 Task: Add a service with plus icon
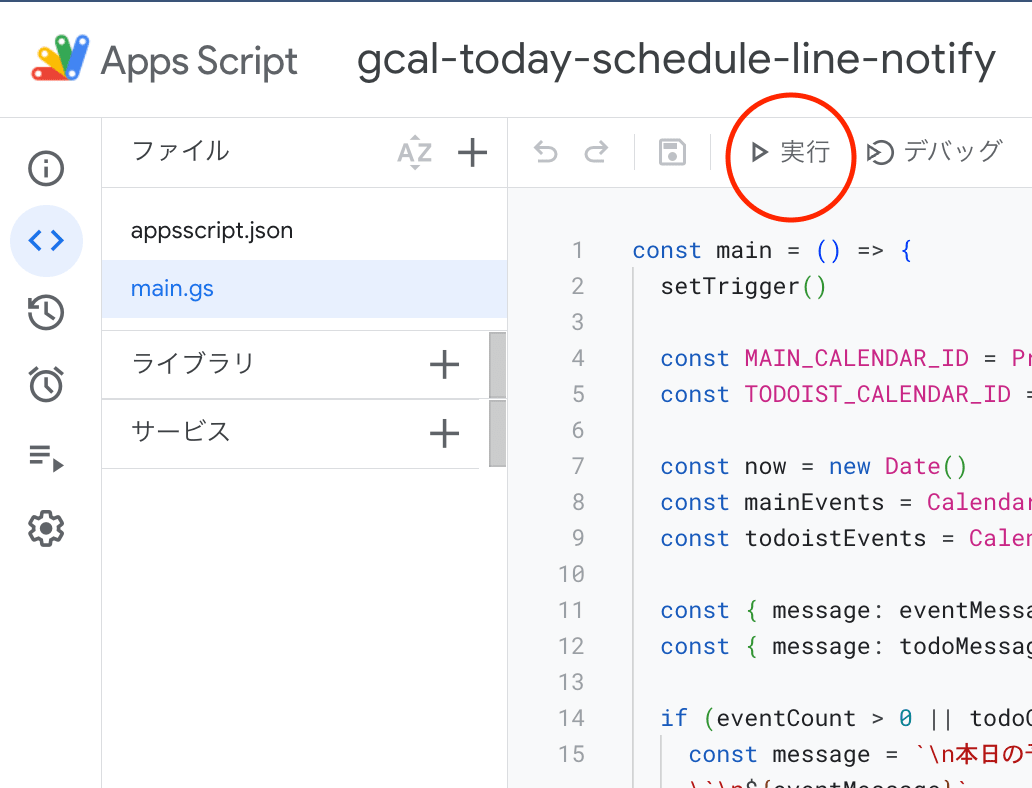pyautogui.click(x=444, y=433)
